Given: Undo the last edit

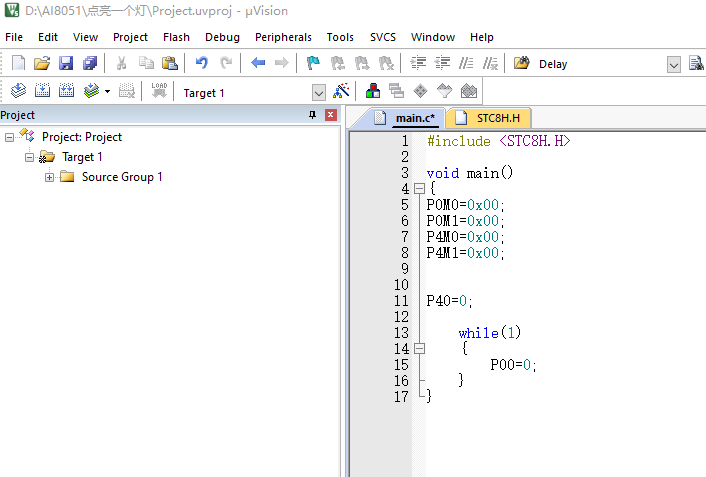Looking at the screenshot, I should (x=201, y=63).
